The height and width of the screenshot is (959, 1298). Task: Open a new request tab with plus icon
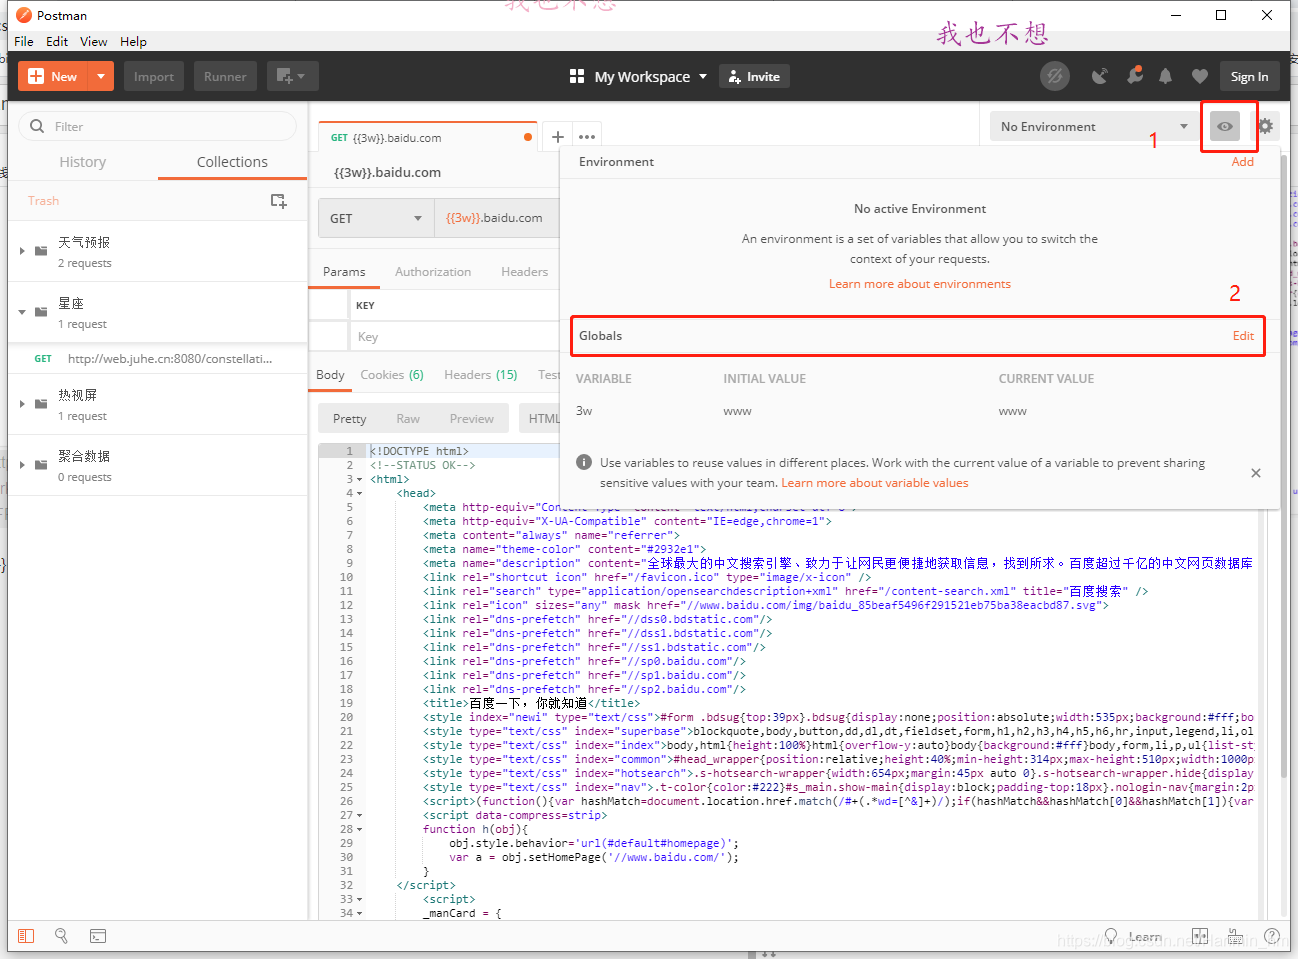558,137
